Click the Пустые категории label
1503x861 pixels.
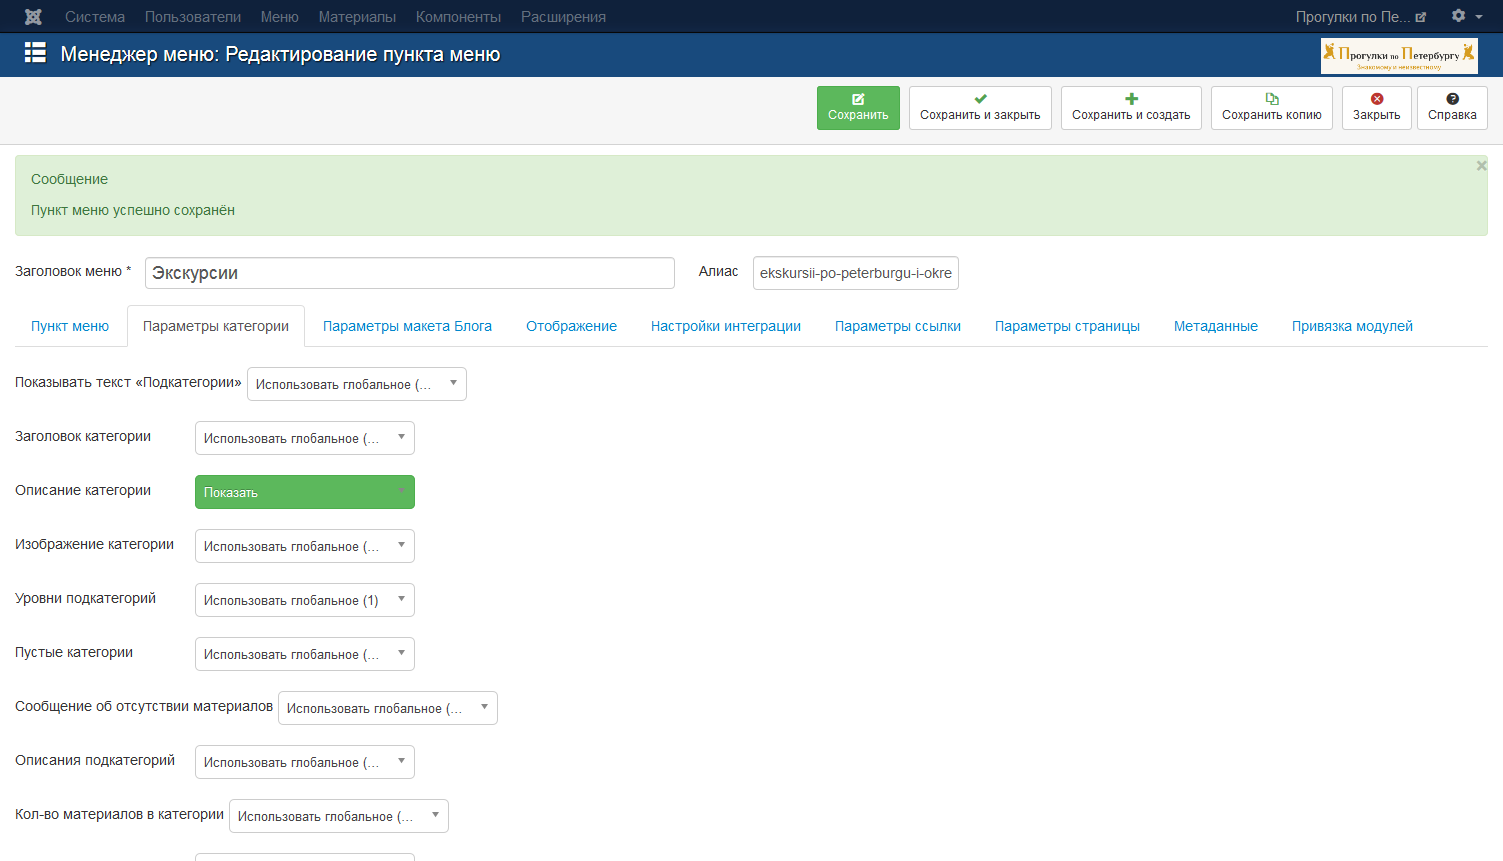[x=74, y=652]
